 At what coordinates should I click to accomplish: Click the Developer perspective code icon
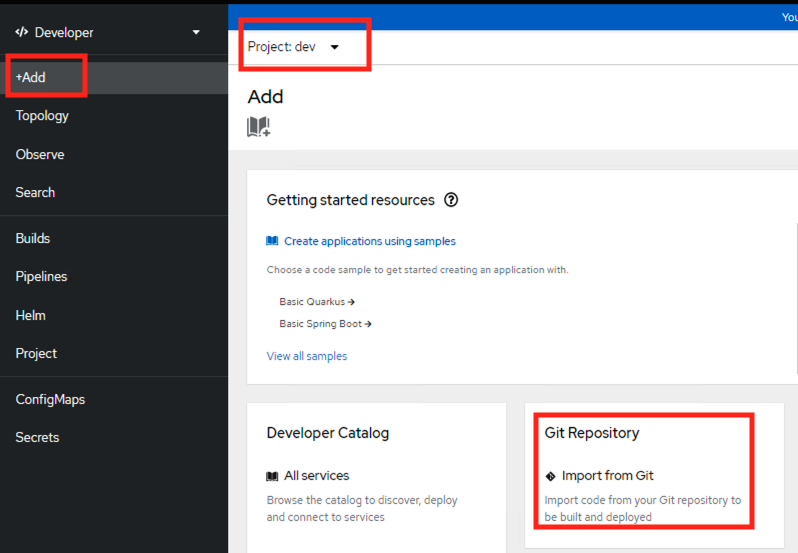[x=22, y=32]
